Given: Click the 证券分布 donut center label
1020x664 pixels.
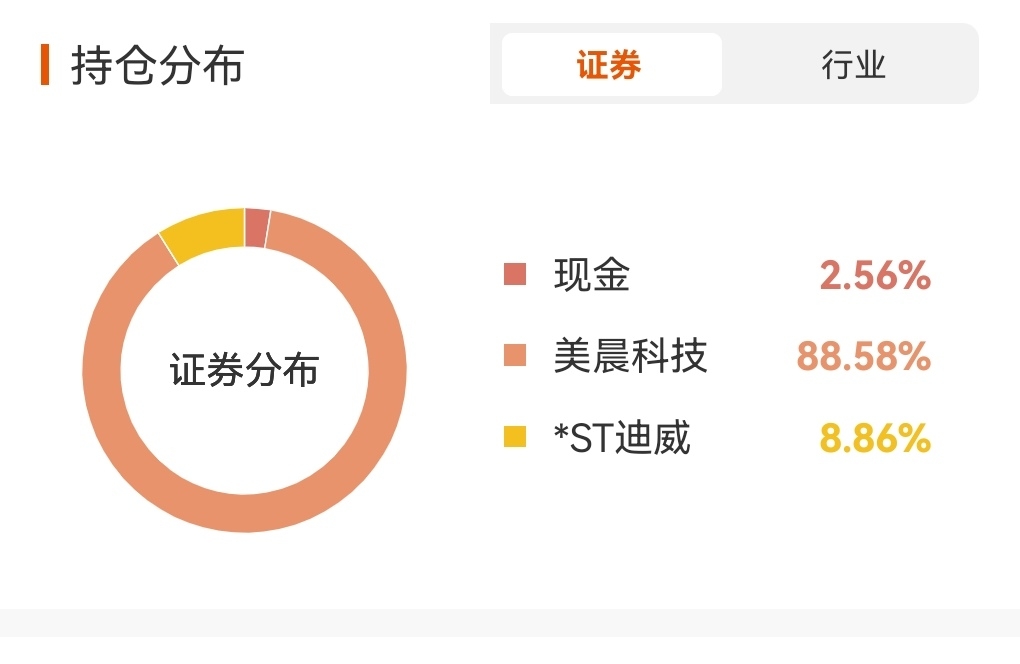Looking at the screenshot, I should pyautogui.click(x=245, y=370).
